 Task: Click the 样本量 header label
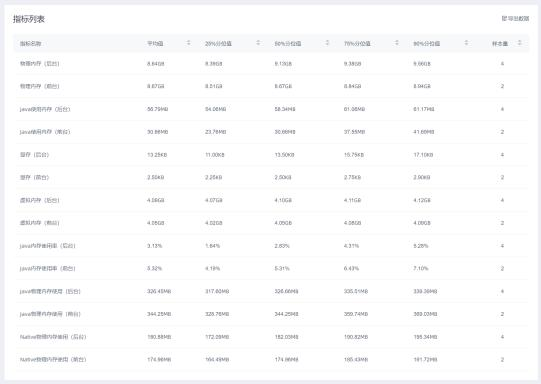(500, 43)
